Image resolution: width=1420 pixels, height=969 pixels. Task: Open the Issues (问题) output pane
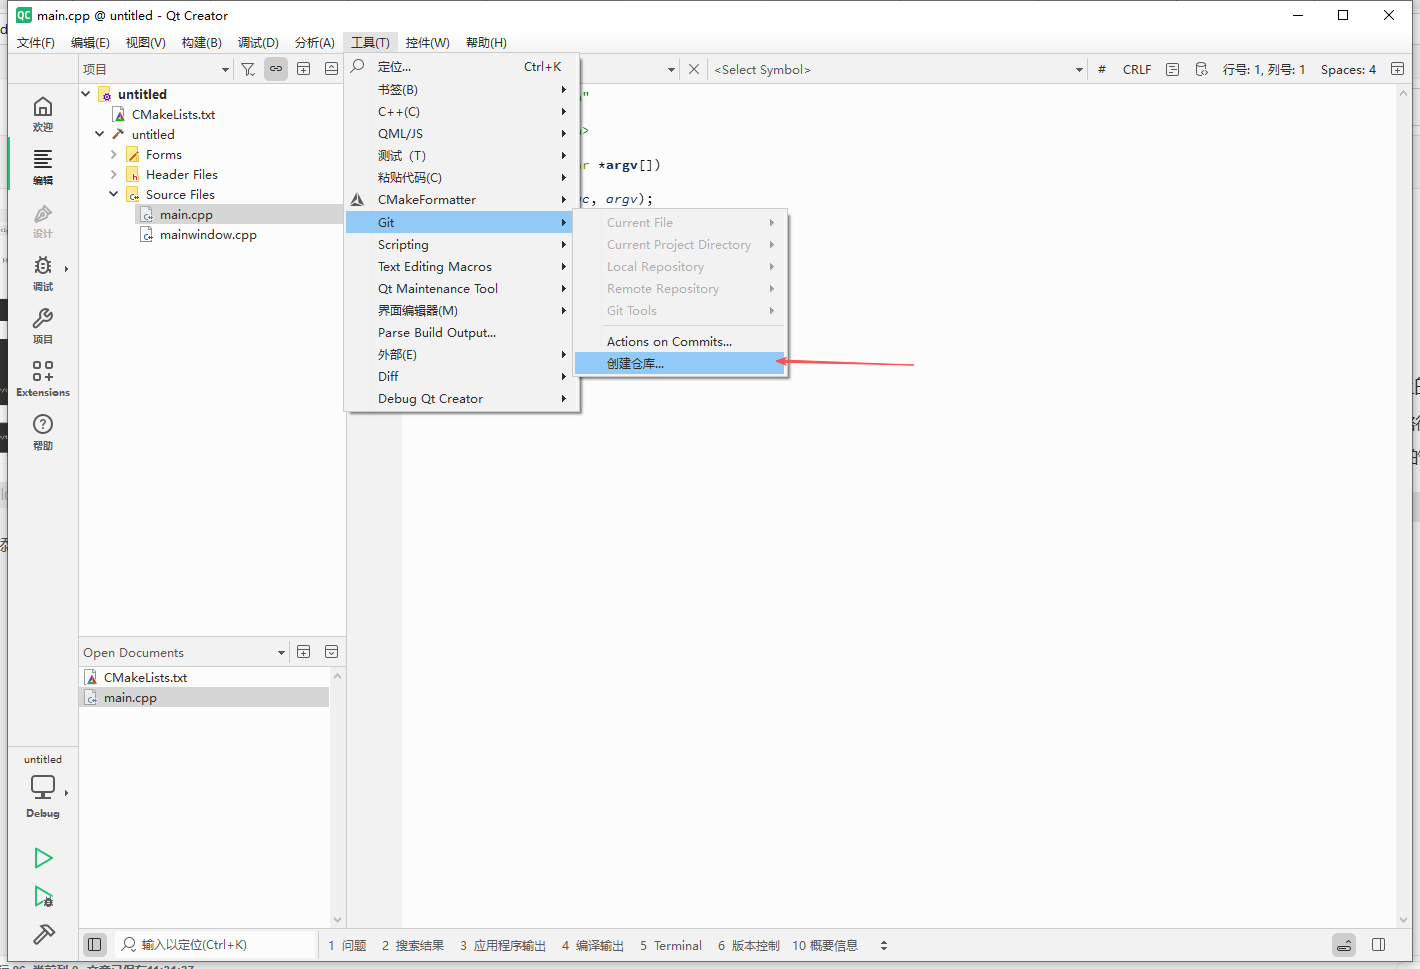coord(347,945)
